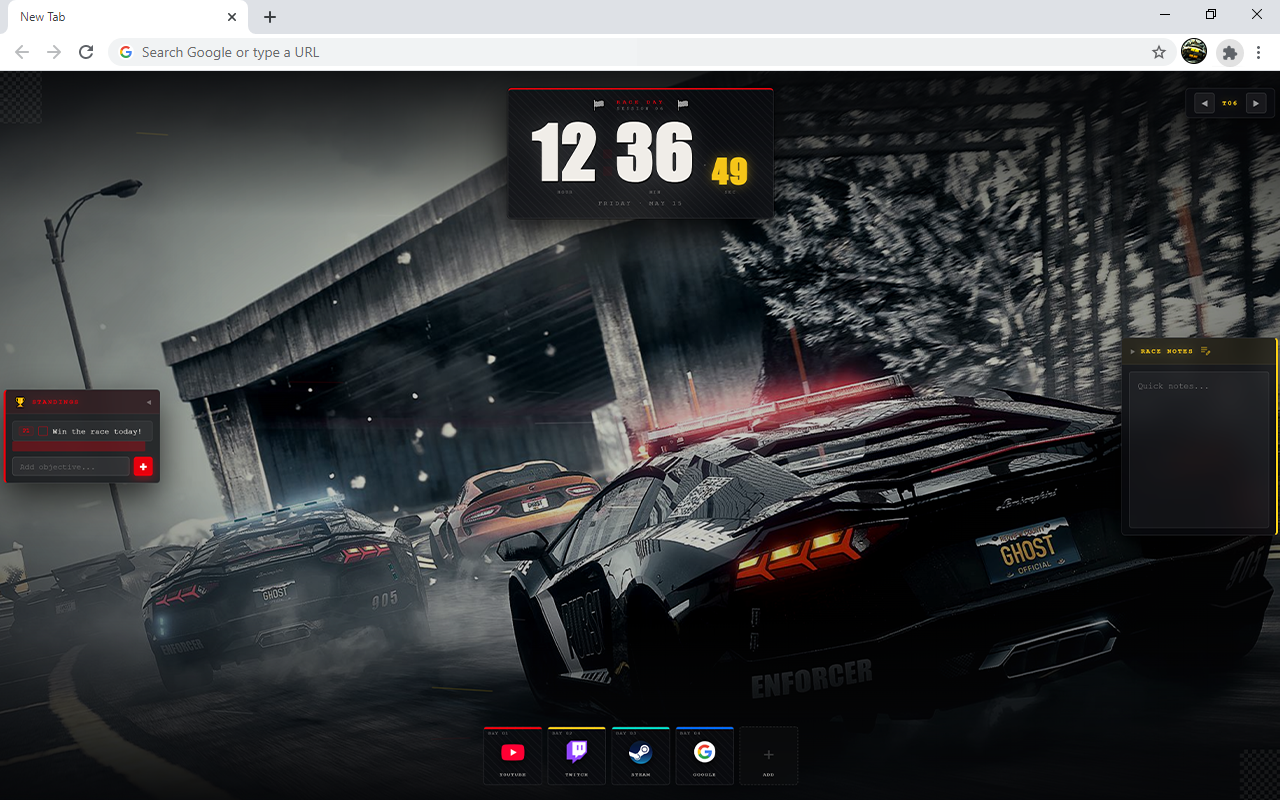
Task: Click the minute digits 36 on clock
Action: 654,153
